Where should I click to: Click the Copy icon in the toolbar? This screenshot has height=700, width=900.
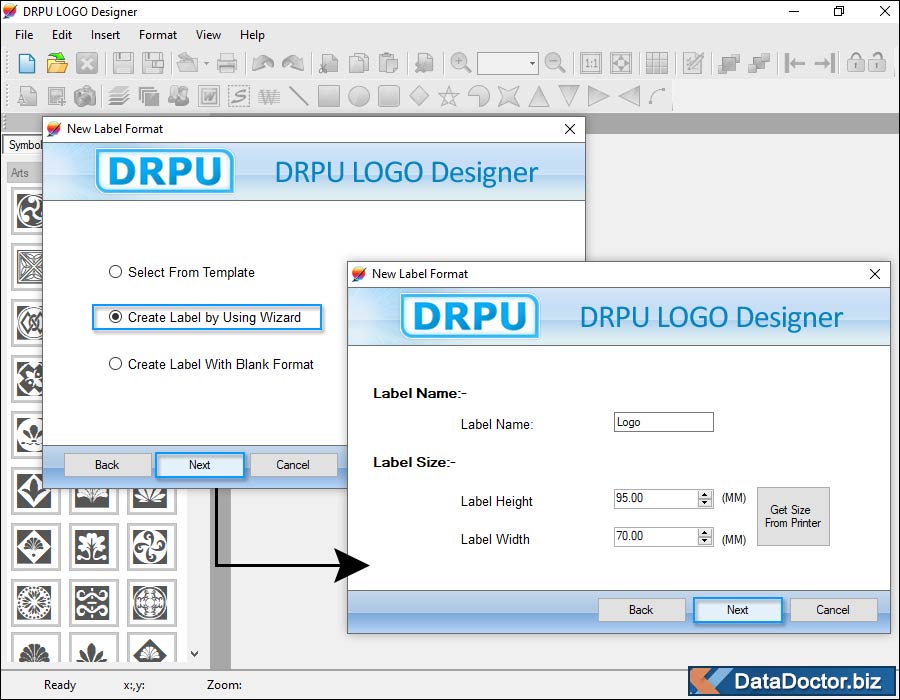click(359, 63)
